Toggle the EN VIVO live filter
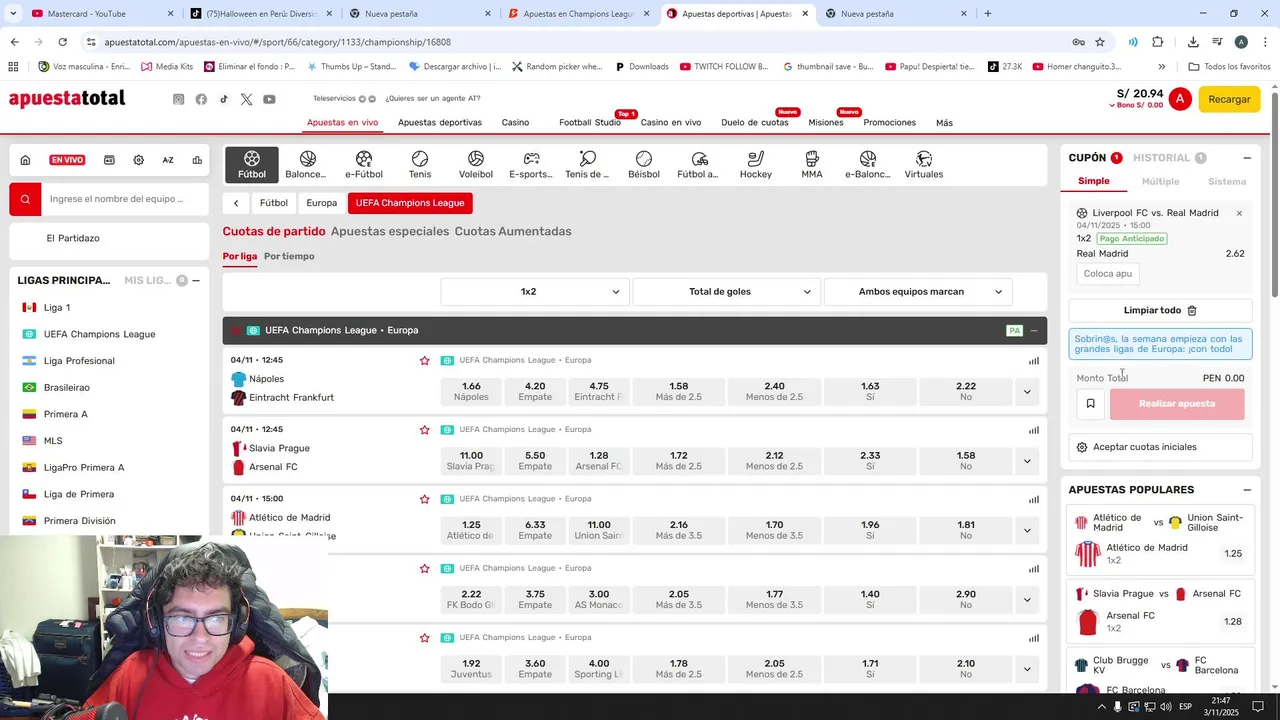Image resolution: width=1280 pixels, height=720 pixels. click(67, 160)
